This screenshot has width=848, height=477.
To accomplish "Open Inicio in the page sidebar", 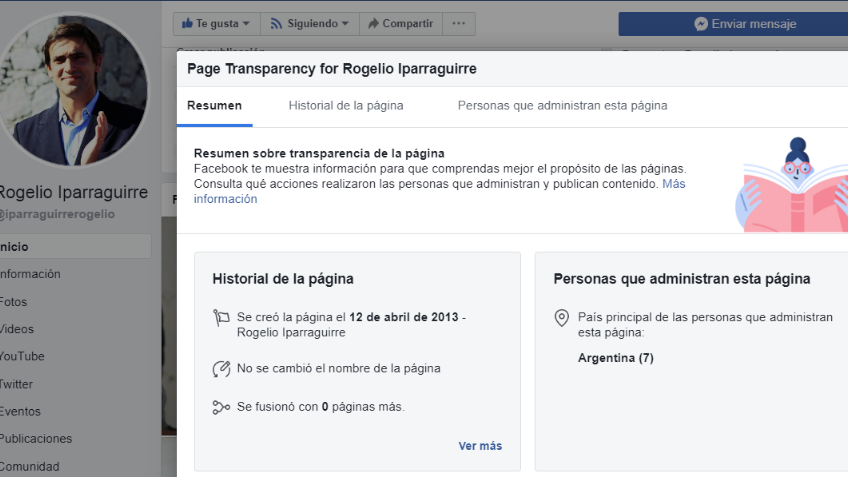I will click(75, 247).
